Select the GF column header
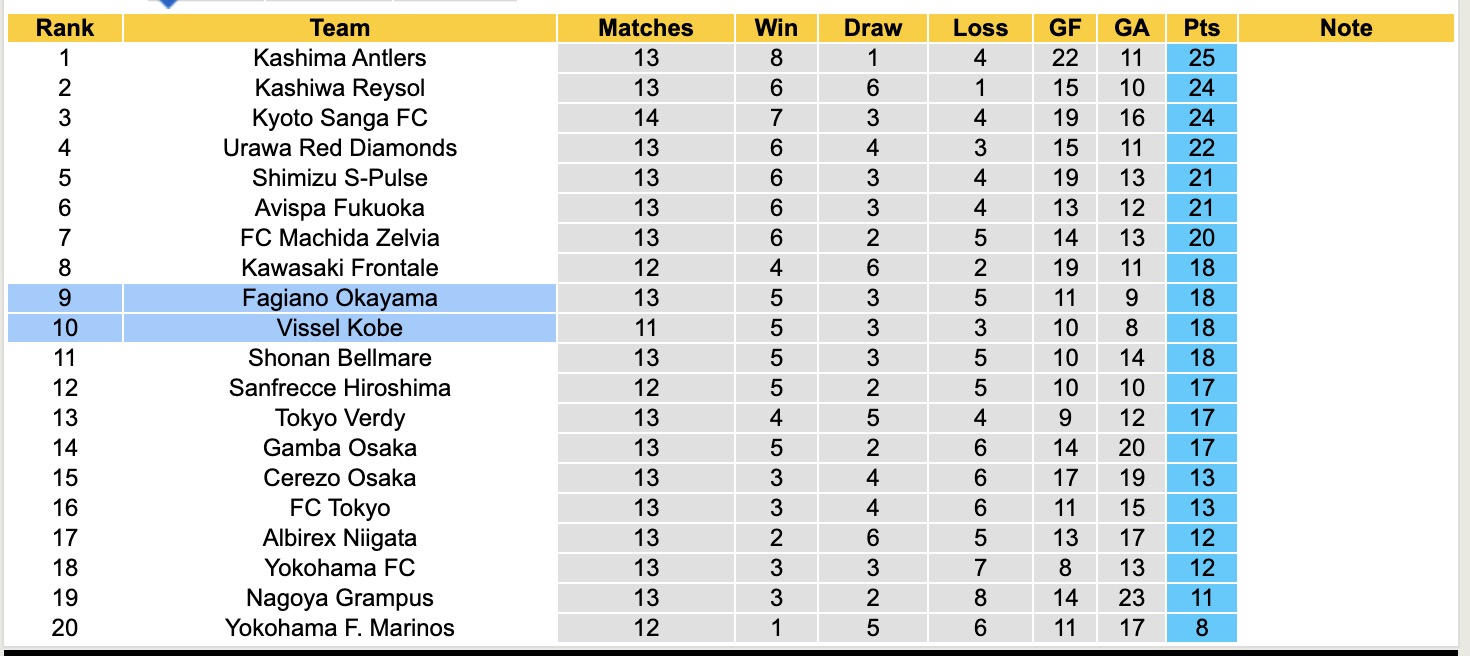This screenshot has height=656, width=1470. click(x=1065, y=28)
